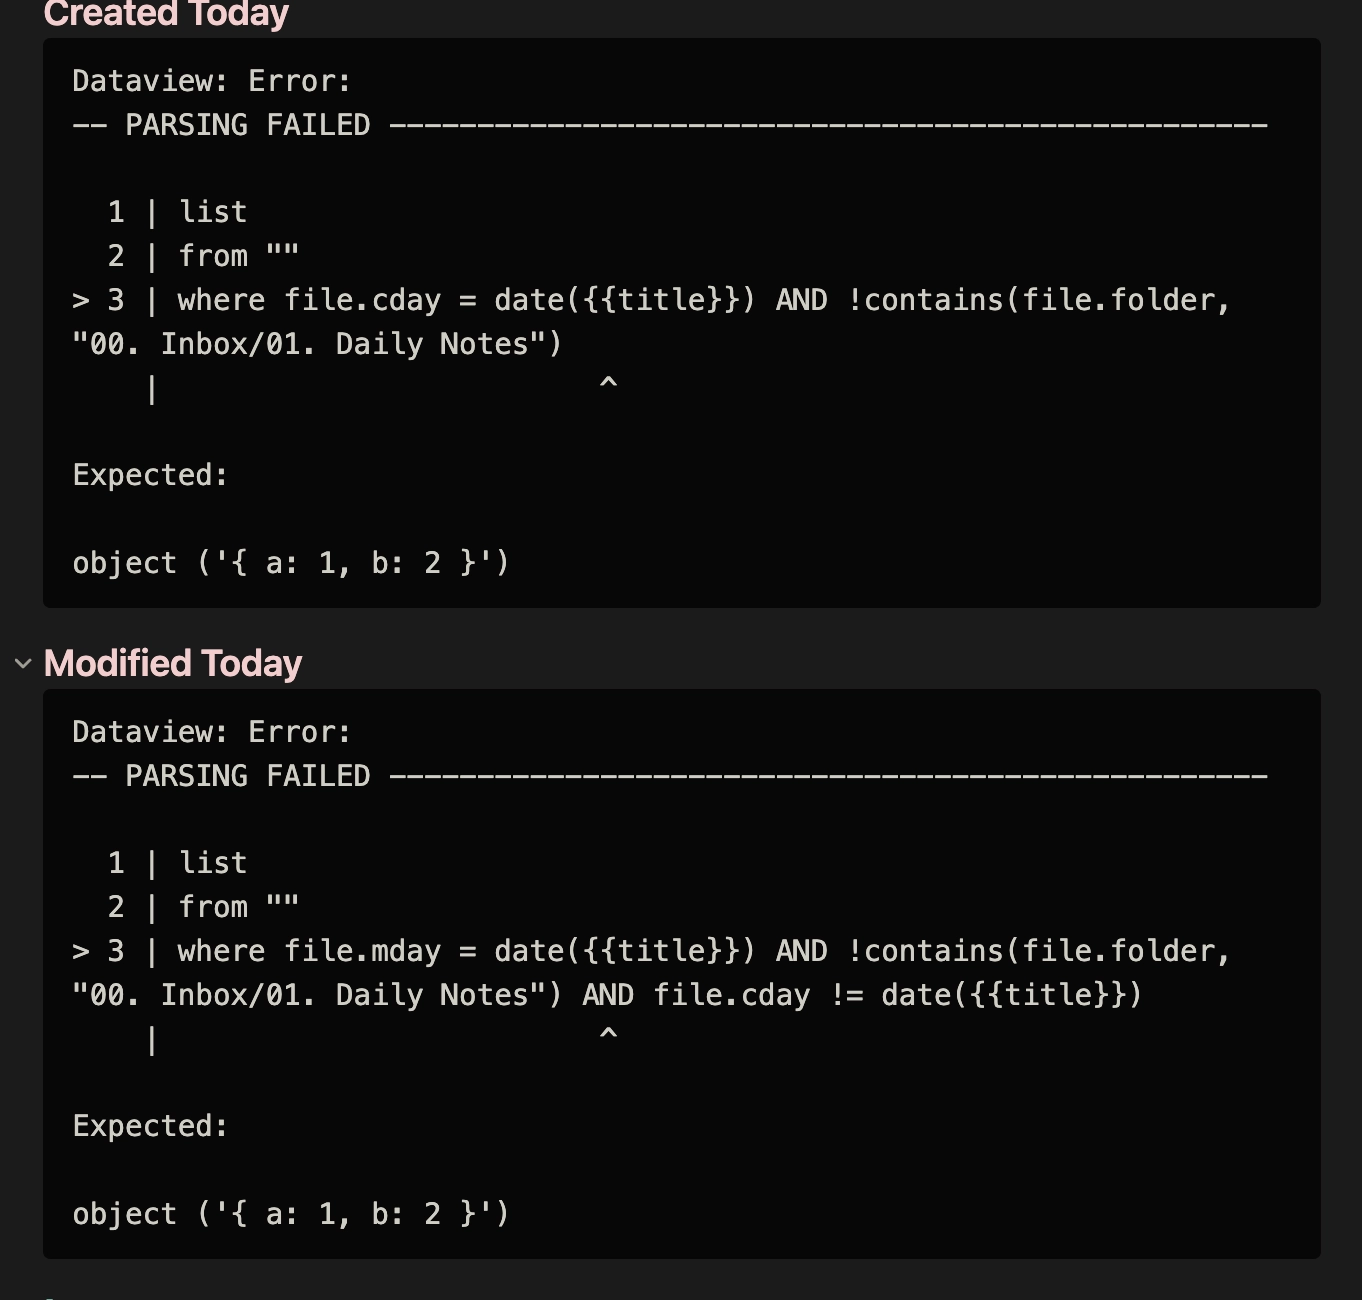Click 'AND file.cday != date({{title}})' text

click(x=862, y=995)
